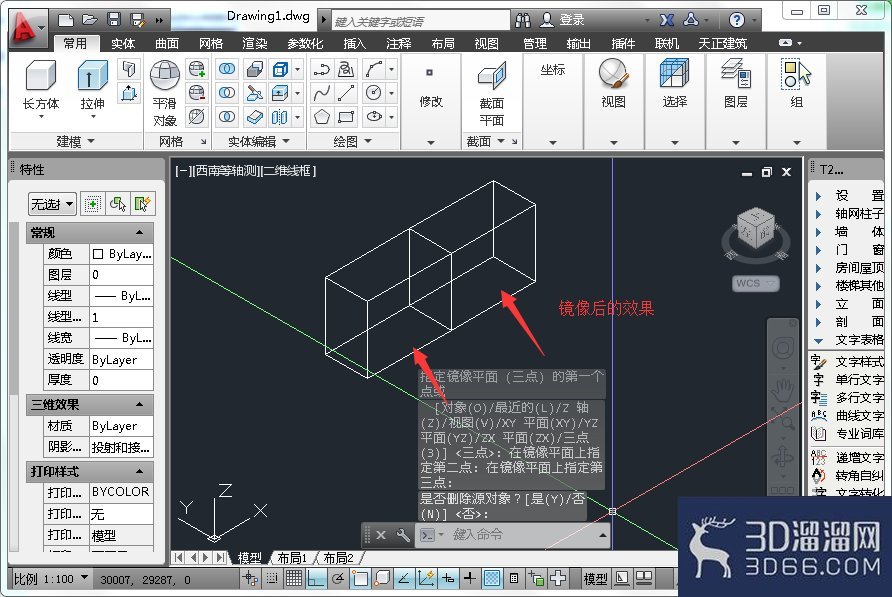
Task: Collapse the 常规 section in 特性 panel
Action: pos(139,232)
